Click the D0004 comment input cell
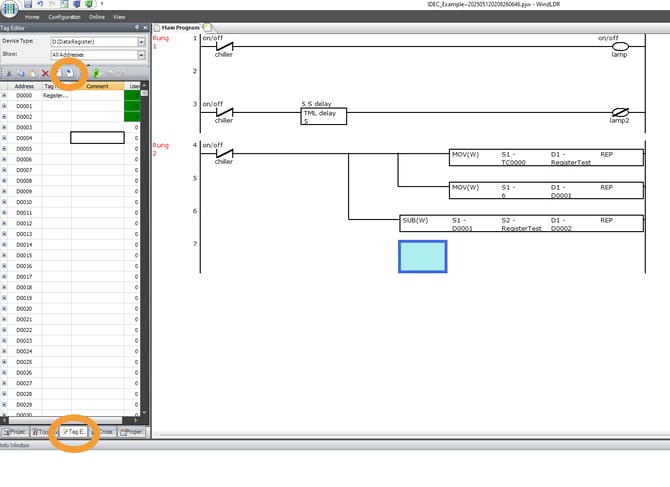The height and width of the screenshot is (487, 670). (x=97, y=138)
